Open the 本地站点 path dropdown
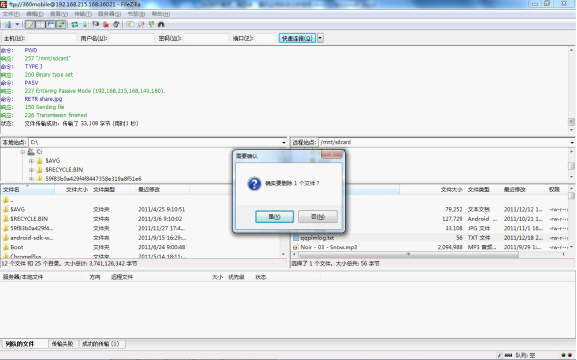Image resolution: width=577 pixels, height=360 pixels. click(x=284, y=142)
